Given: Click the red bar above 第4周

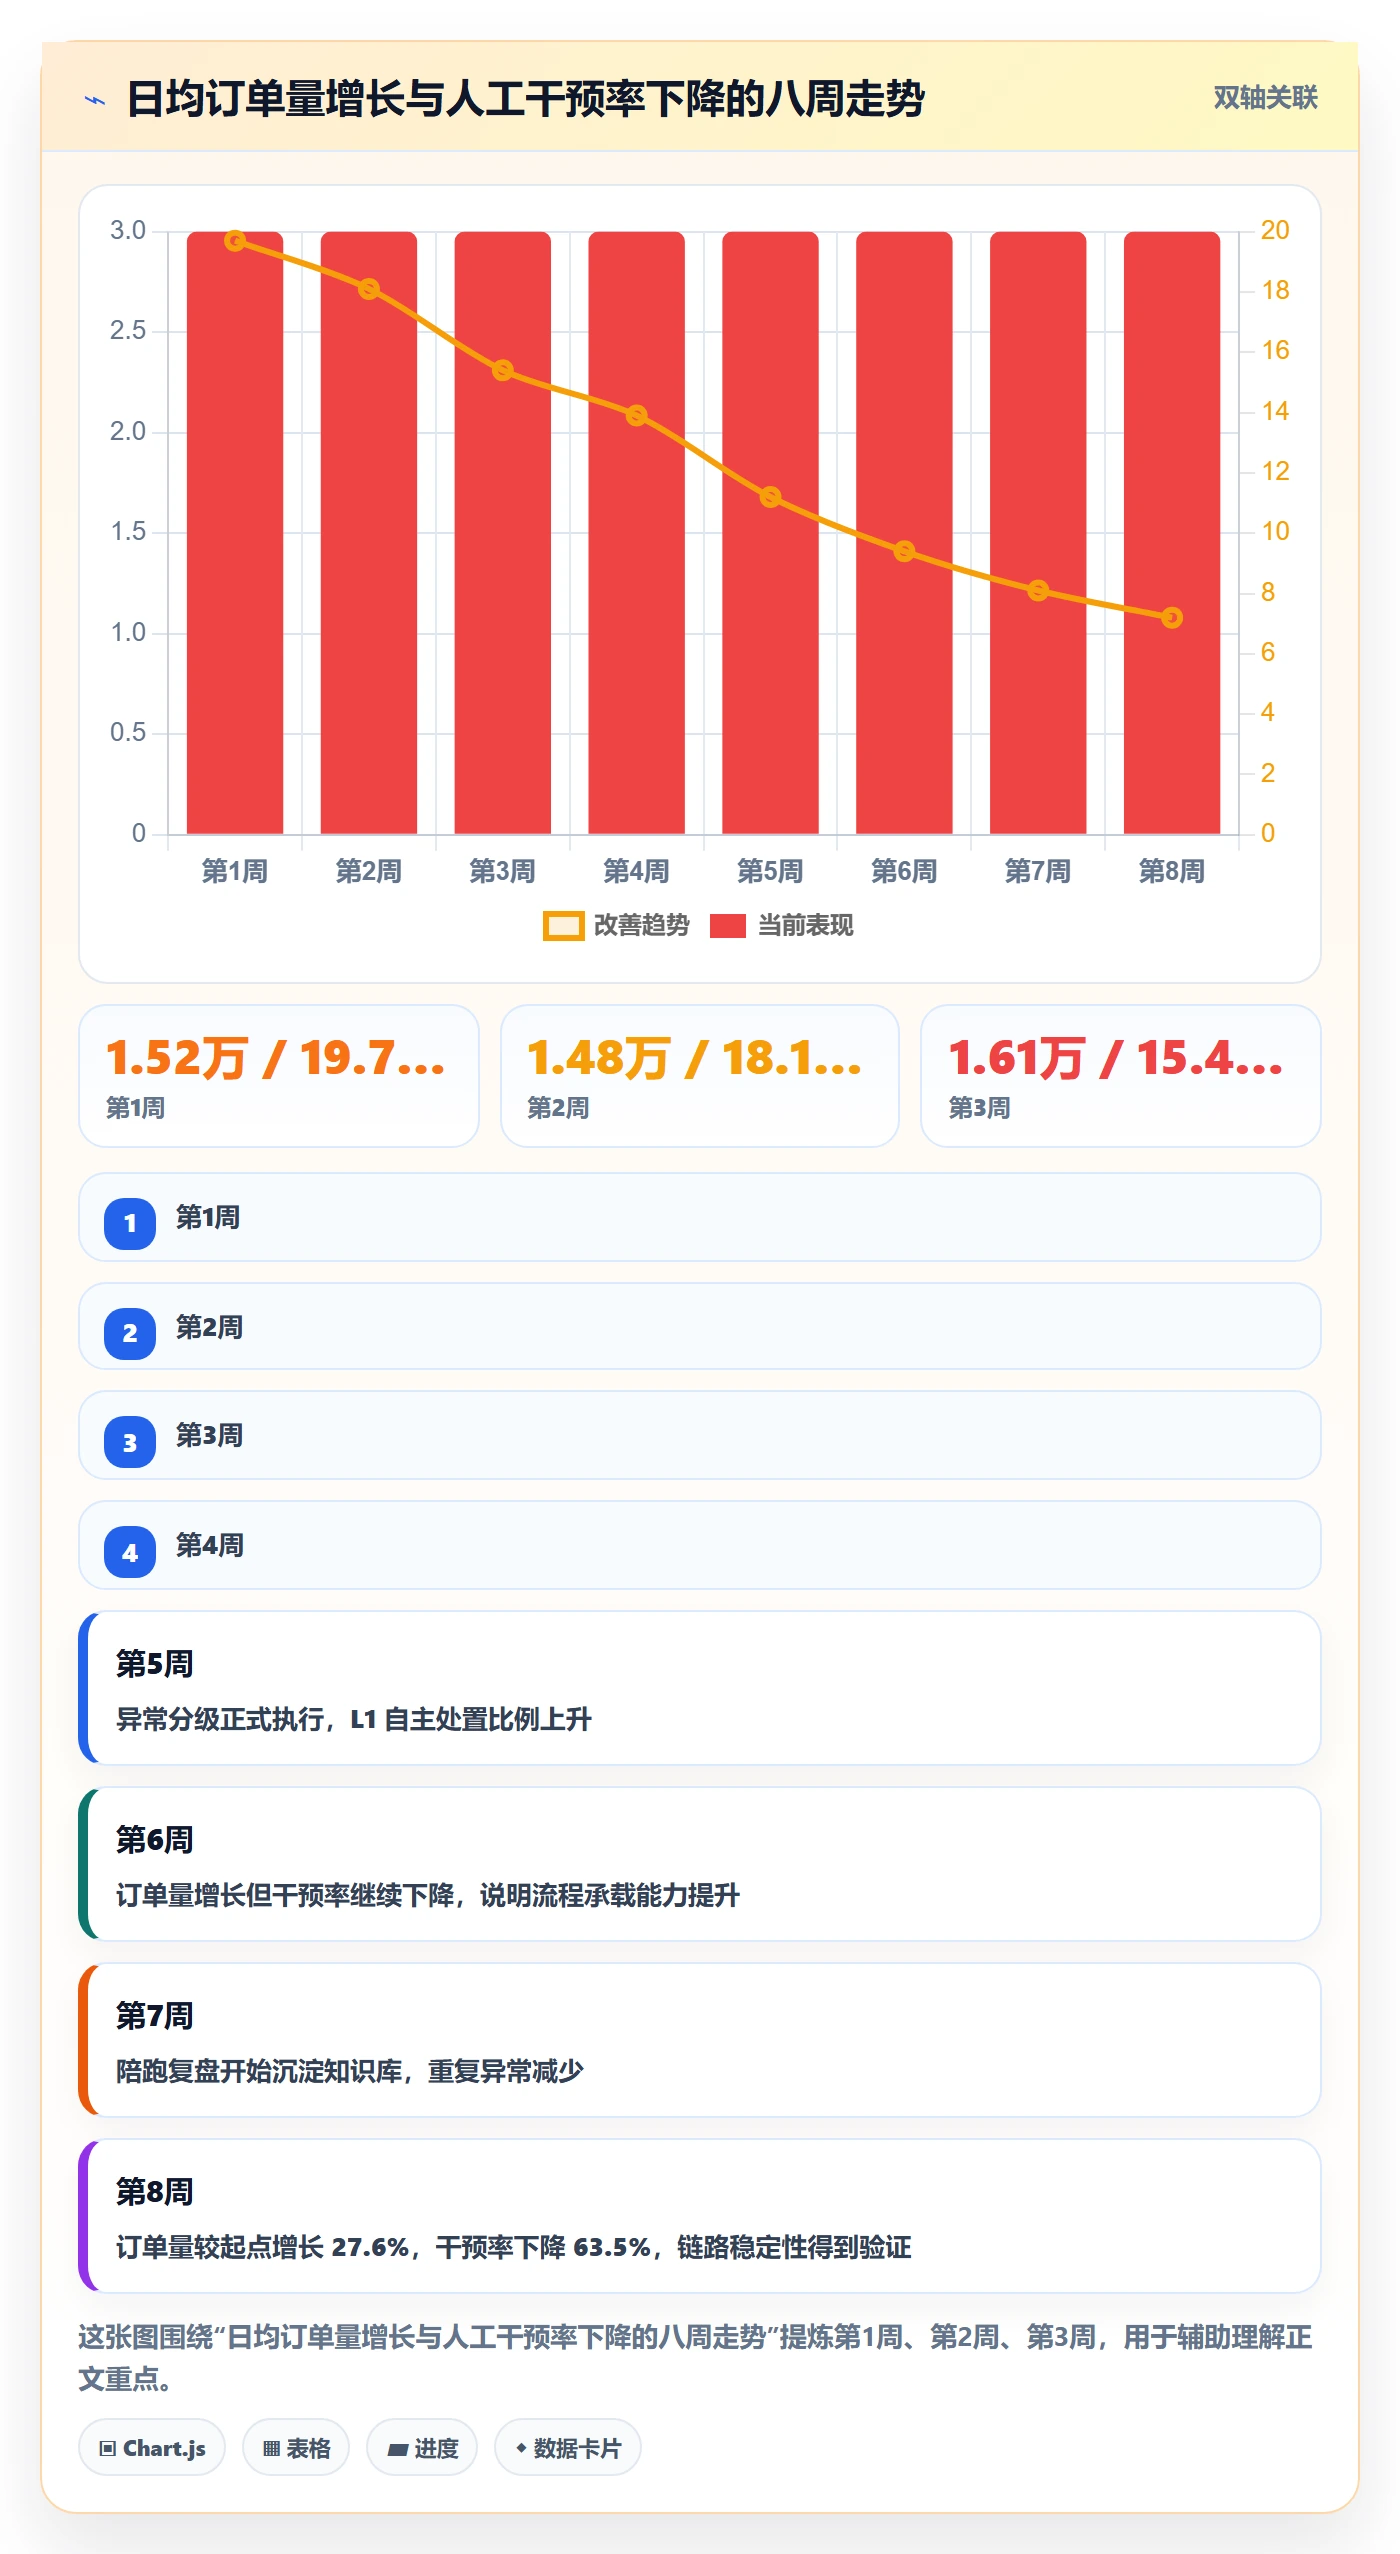Looking at the screenshot, I should [637, 532].
